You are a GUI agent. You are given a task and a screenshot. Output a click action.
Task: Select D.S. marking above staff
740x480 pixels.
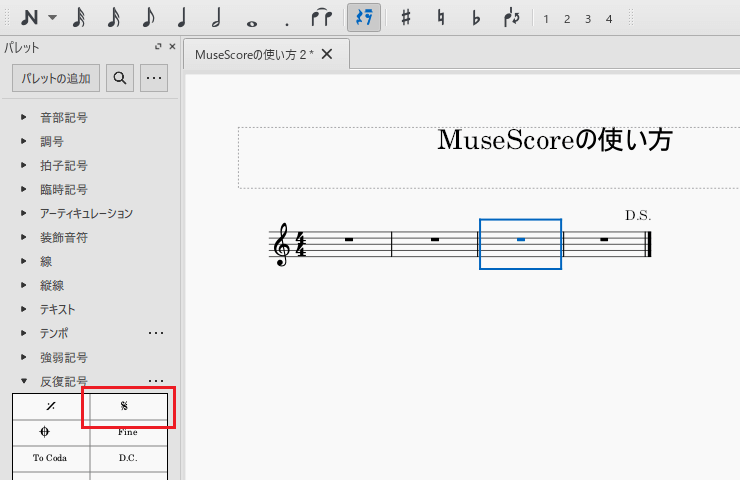(x=638, y=216)
